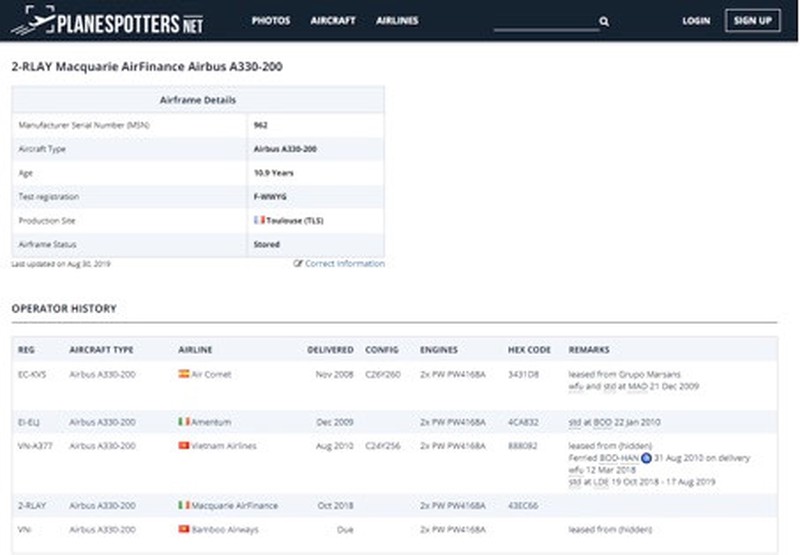This screenshot has height=555, width=800.
Task: Click config C24Y256 for Vietnam Airlines
Action: [x=383, y=446]
